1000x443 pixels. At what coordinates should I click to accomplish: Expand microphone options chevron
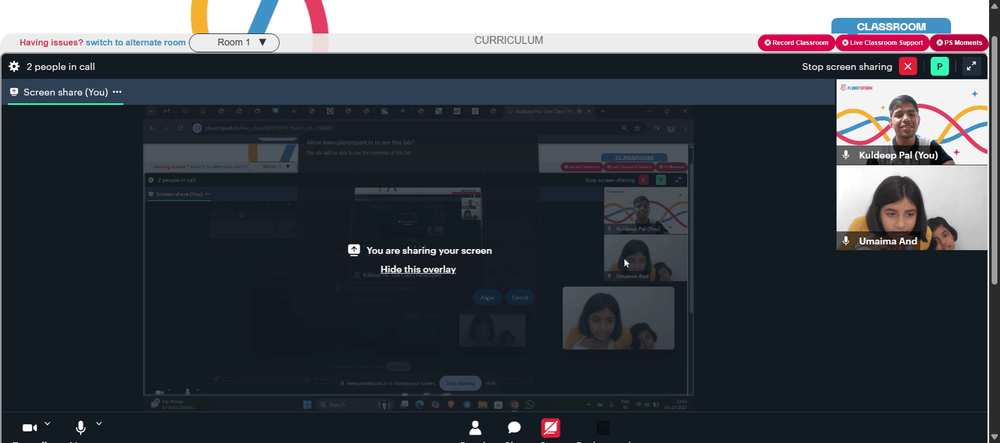(99, 423)
